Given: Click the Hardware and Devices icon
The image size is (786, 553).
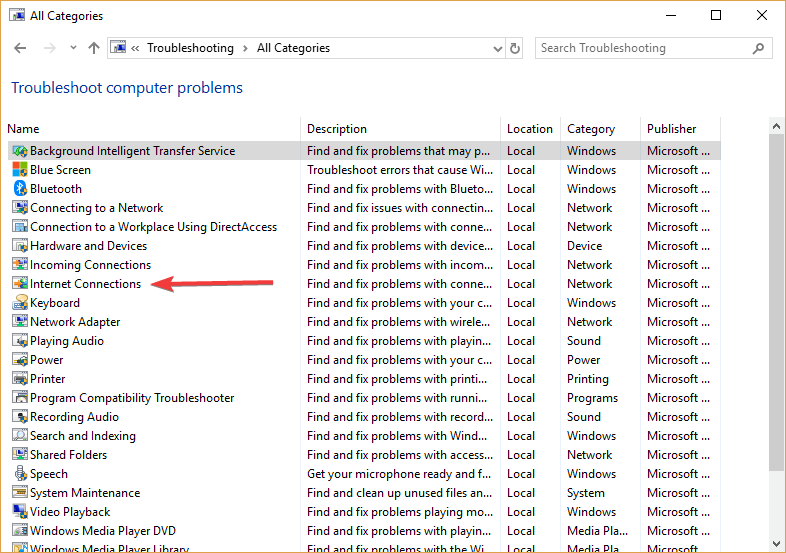Looking at the screenshot, I should 20,246.
